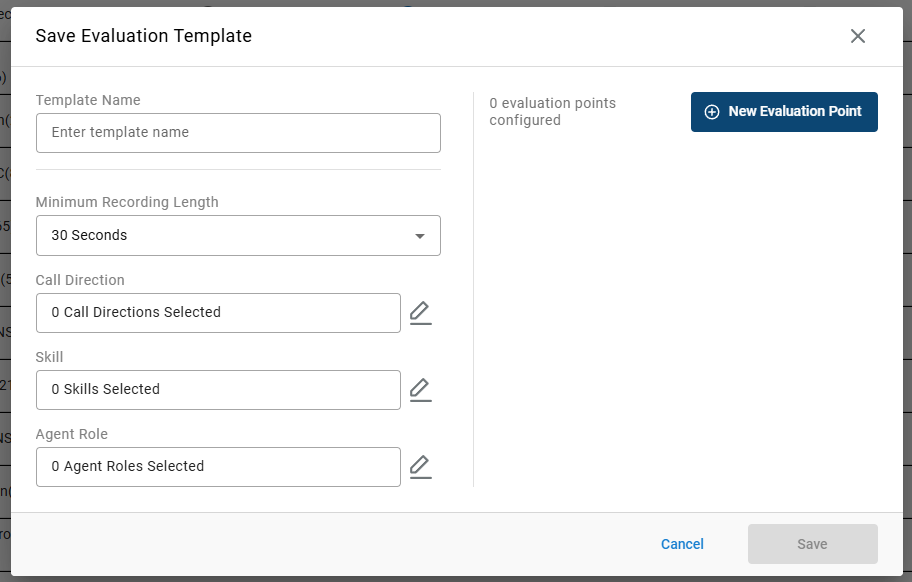Open the 30 Seconds combo box
The height and width of the screenshot is (582, 912).
[220, 236]
